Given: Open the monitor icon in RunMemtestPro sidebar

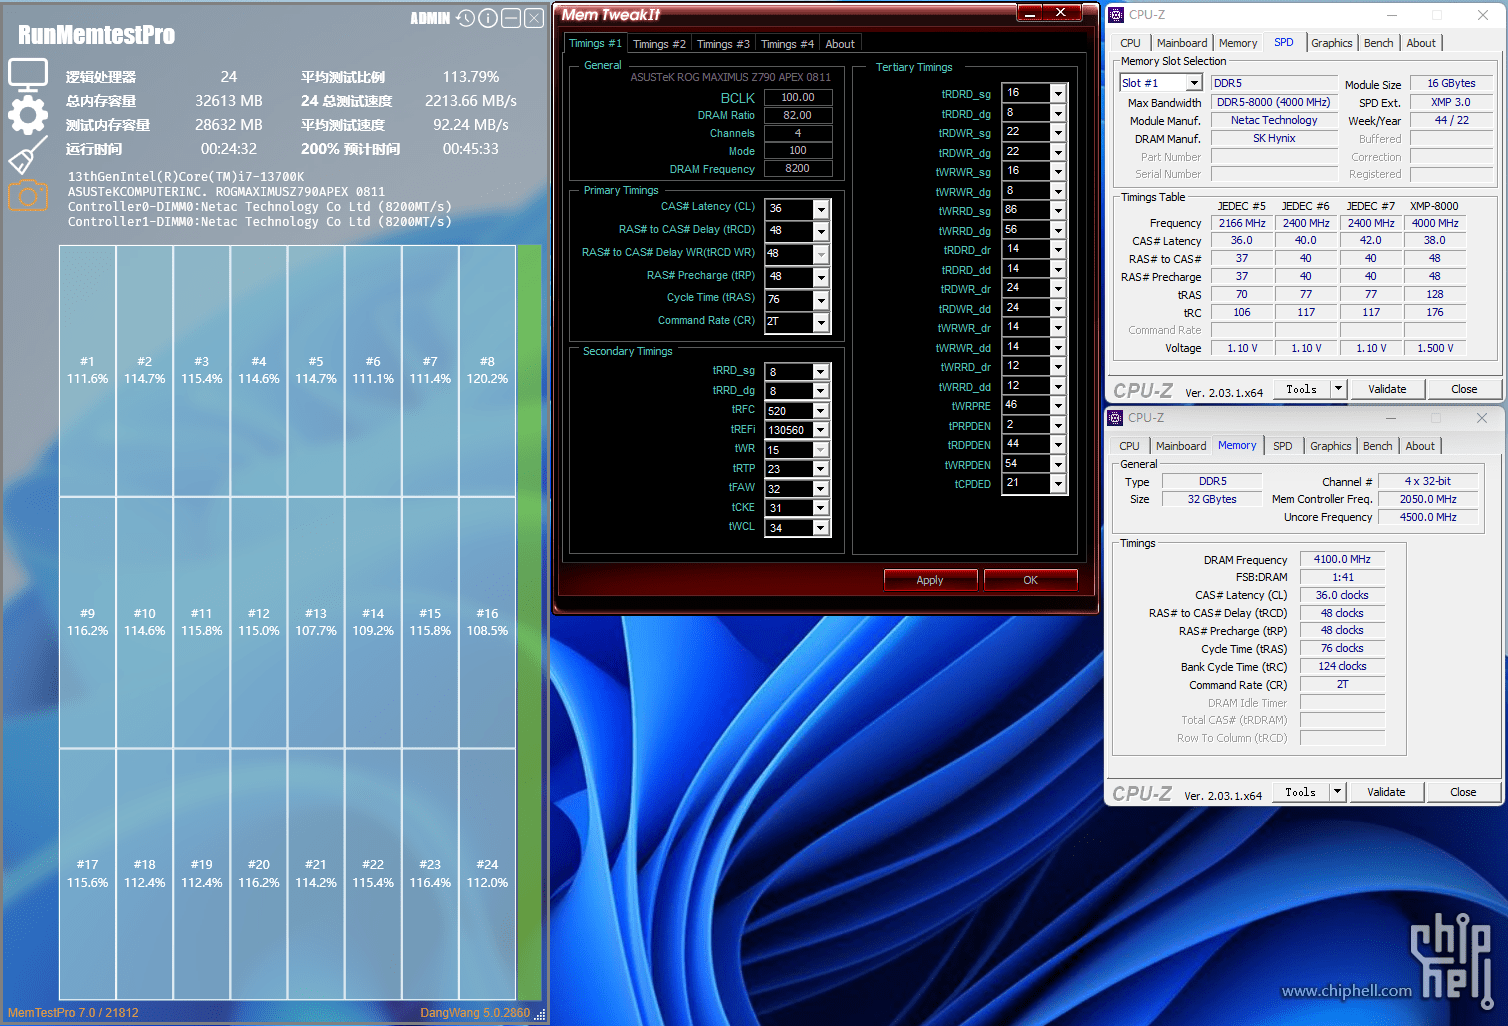Looking at the screenshot, I should point(28,75).
